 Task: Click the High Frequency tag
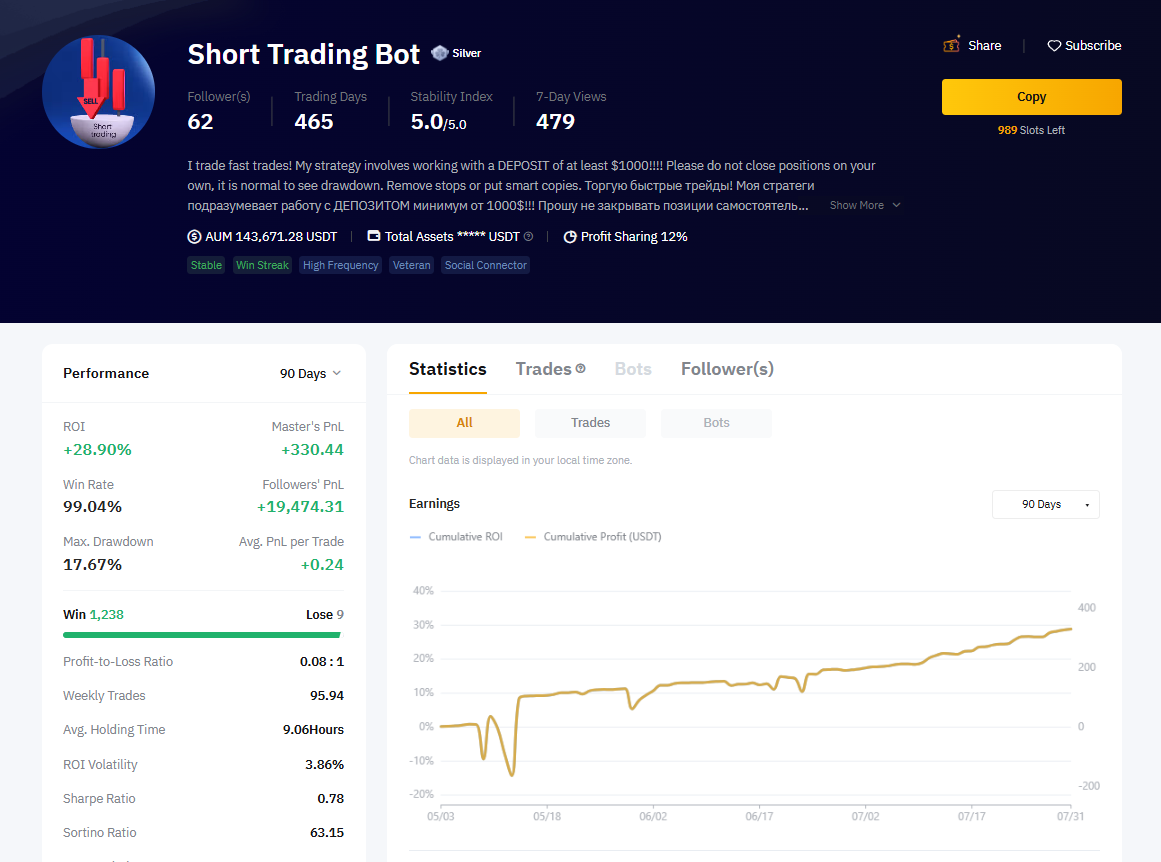click(x=340, y=265)
